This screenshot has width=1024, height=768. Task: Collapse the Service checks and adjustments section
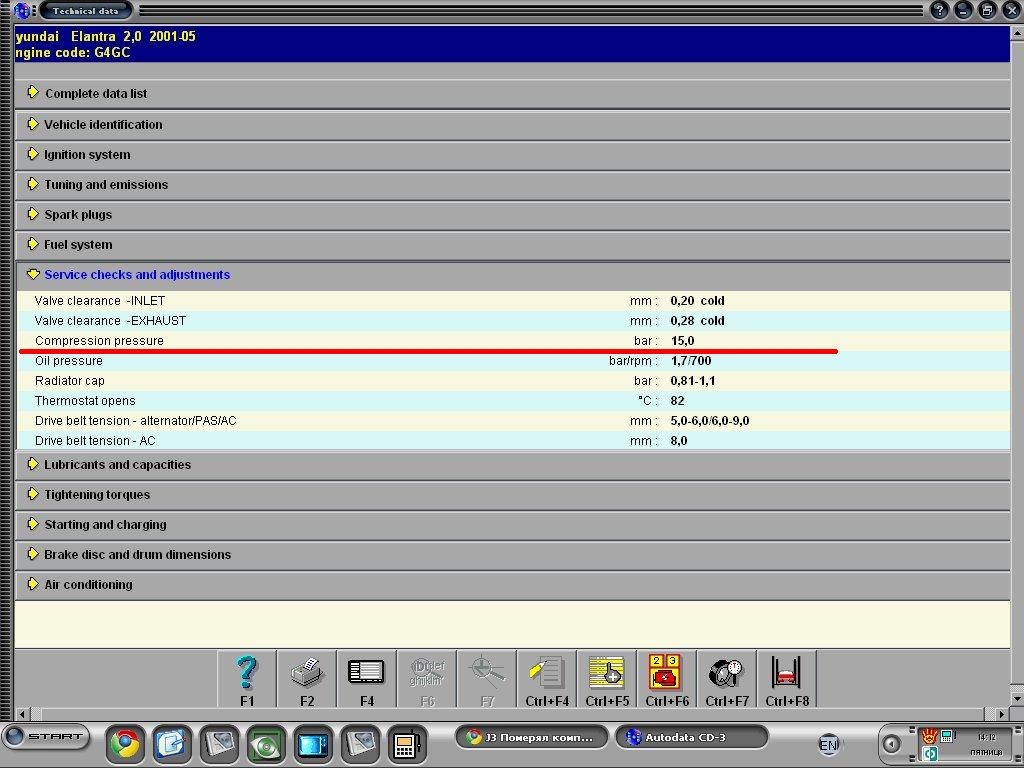coord(513,274)
